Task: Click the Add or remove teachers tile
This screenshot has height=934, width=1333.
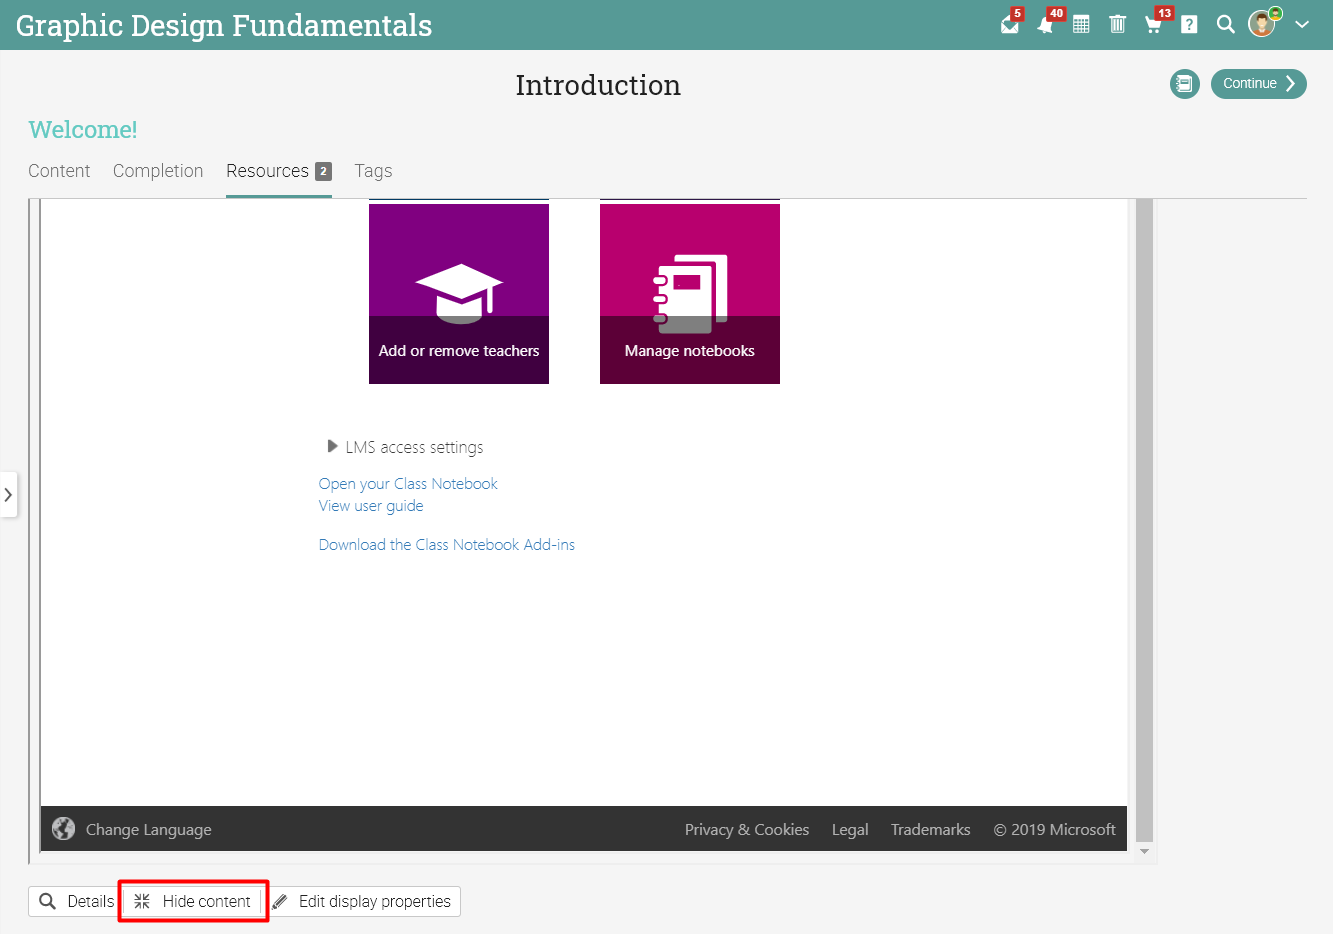Action: tap(459, 294)
